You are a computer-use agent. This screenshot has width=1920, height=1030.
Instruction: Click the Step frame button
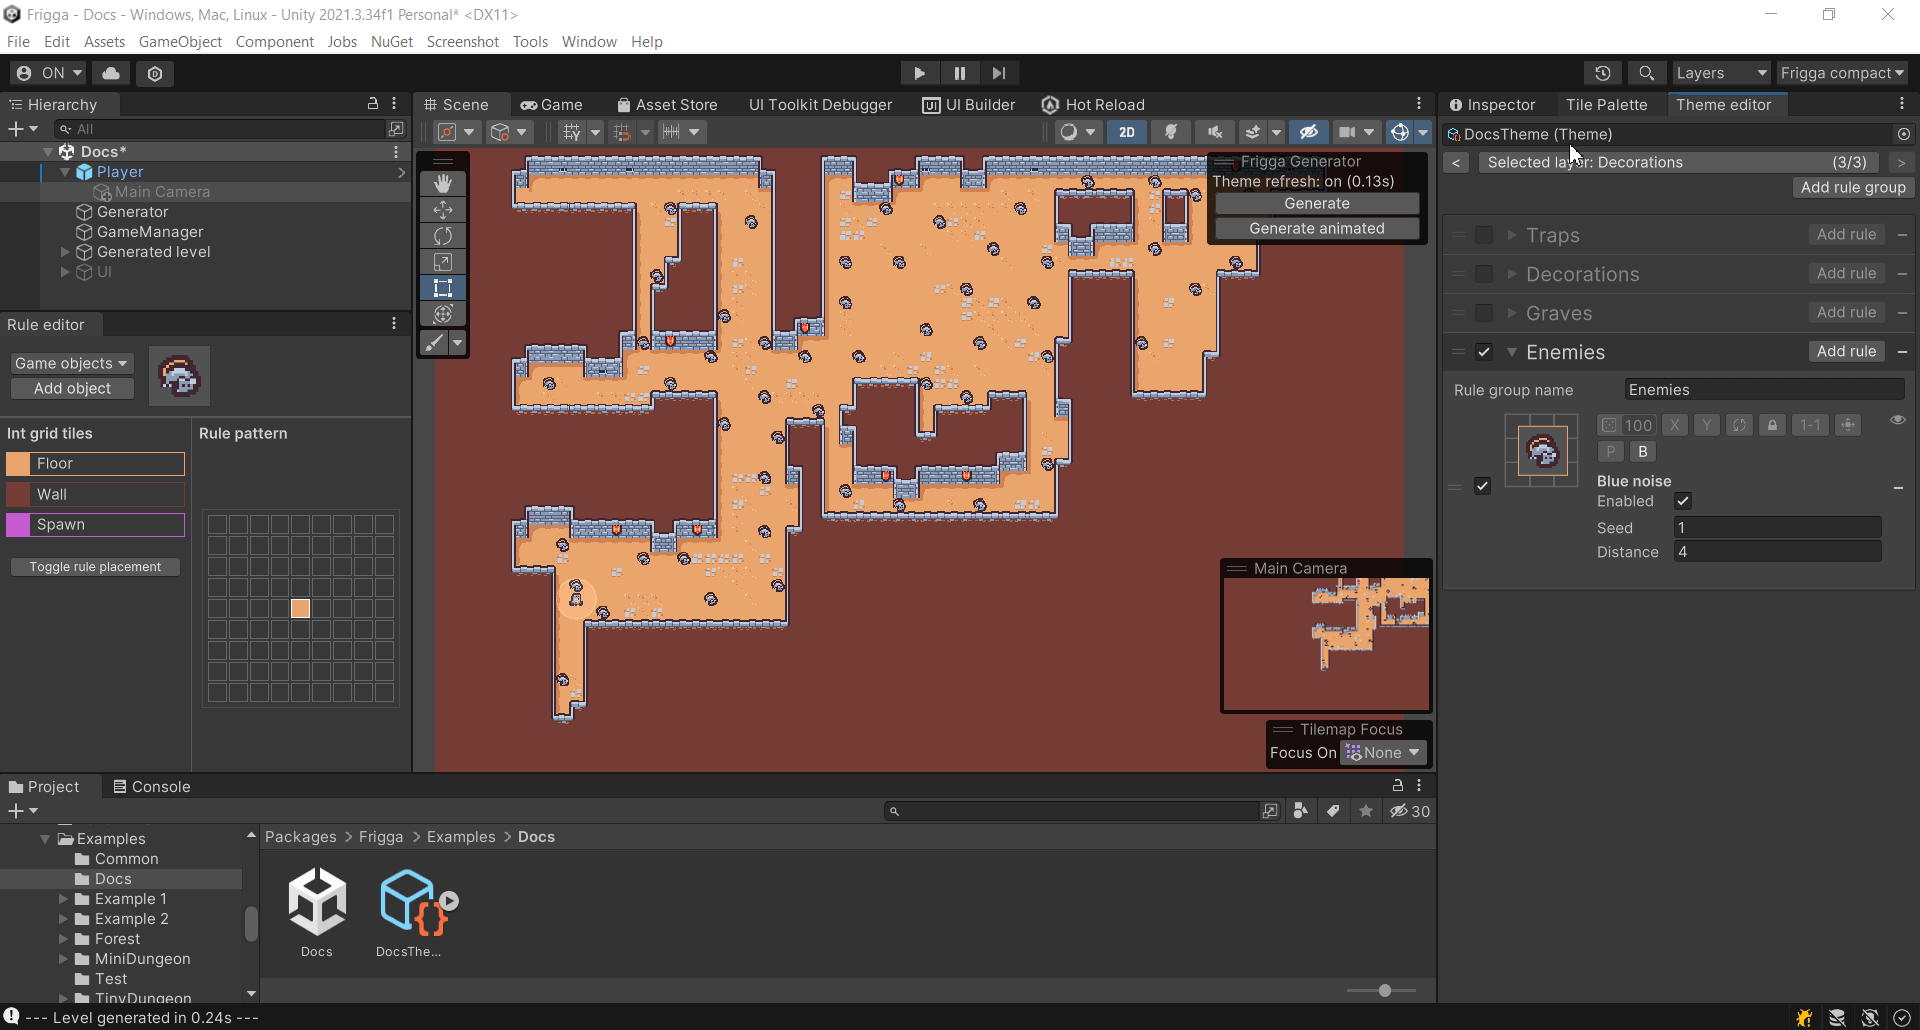pyautogui.click(x=998, y=73)
